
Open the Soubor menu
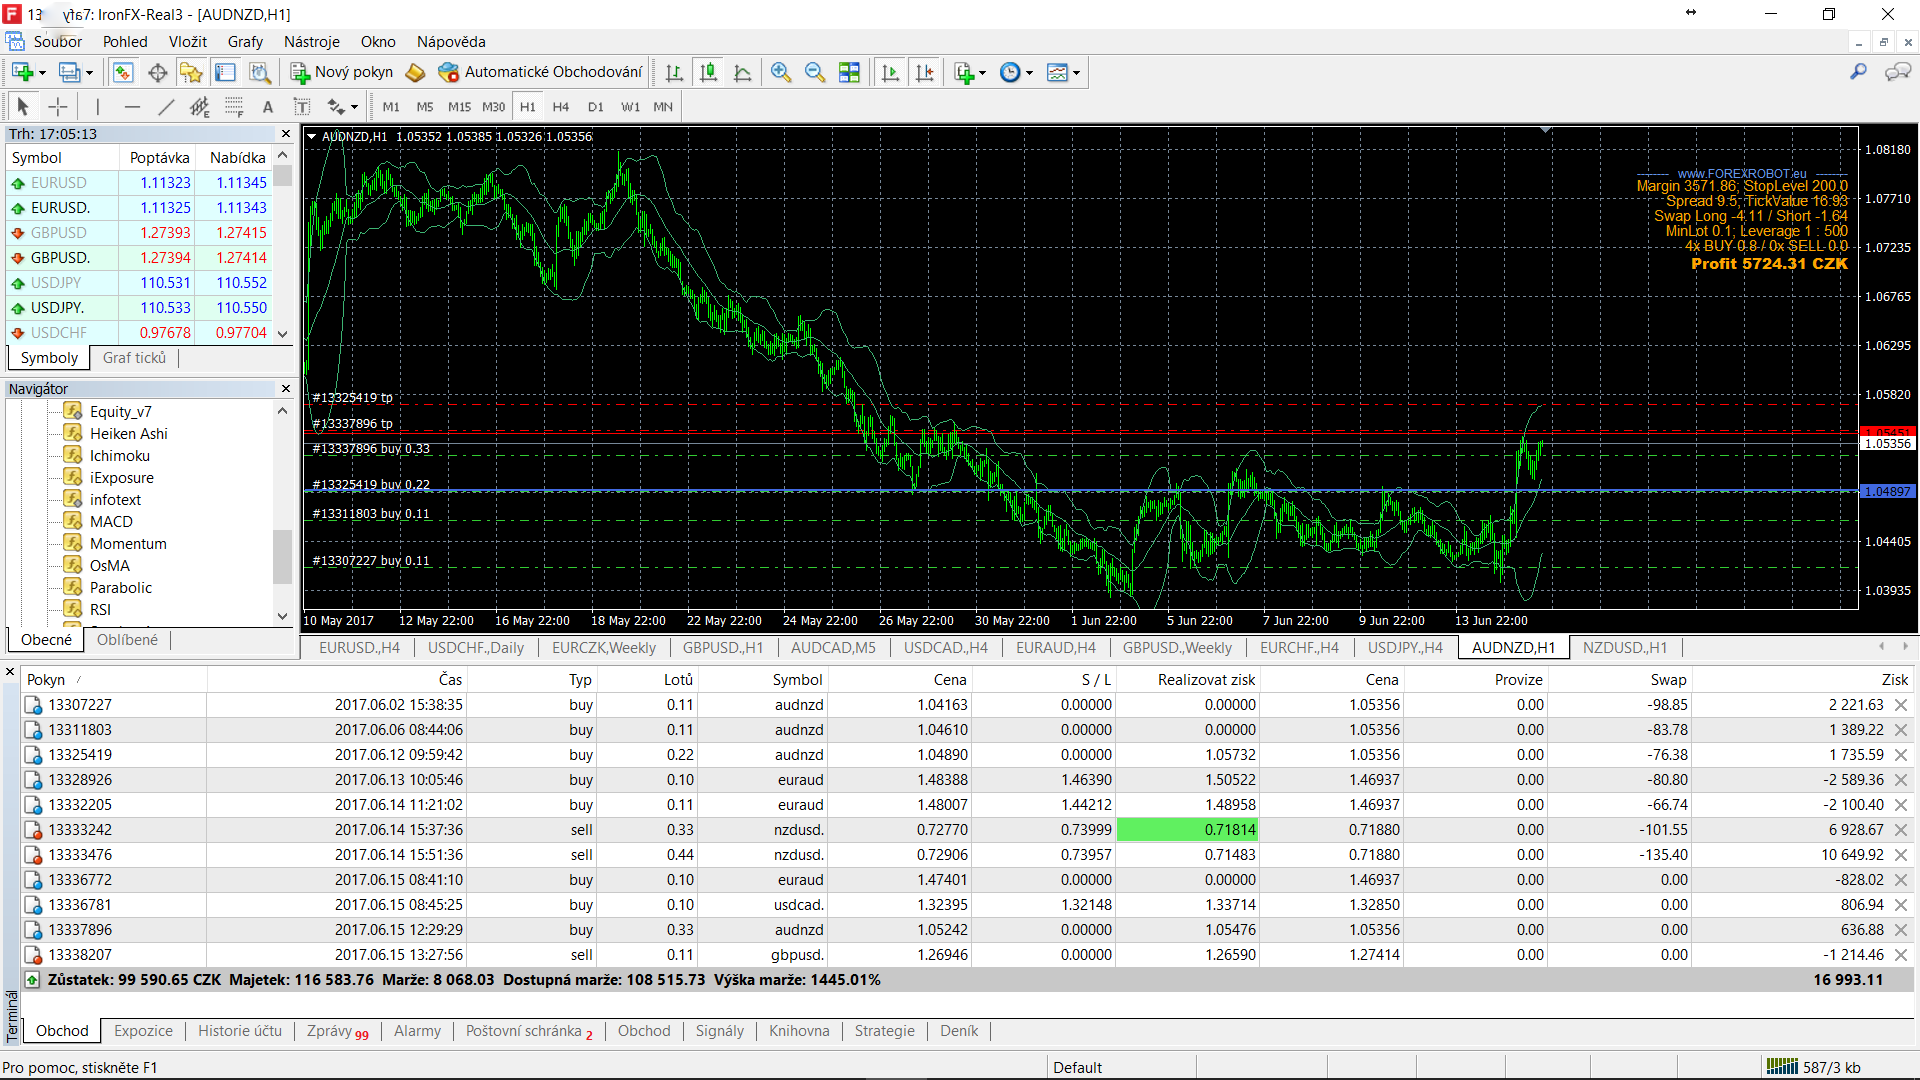[x=58, y=42]
